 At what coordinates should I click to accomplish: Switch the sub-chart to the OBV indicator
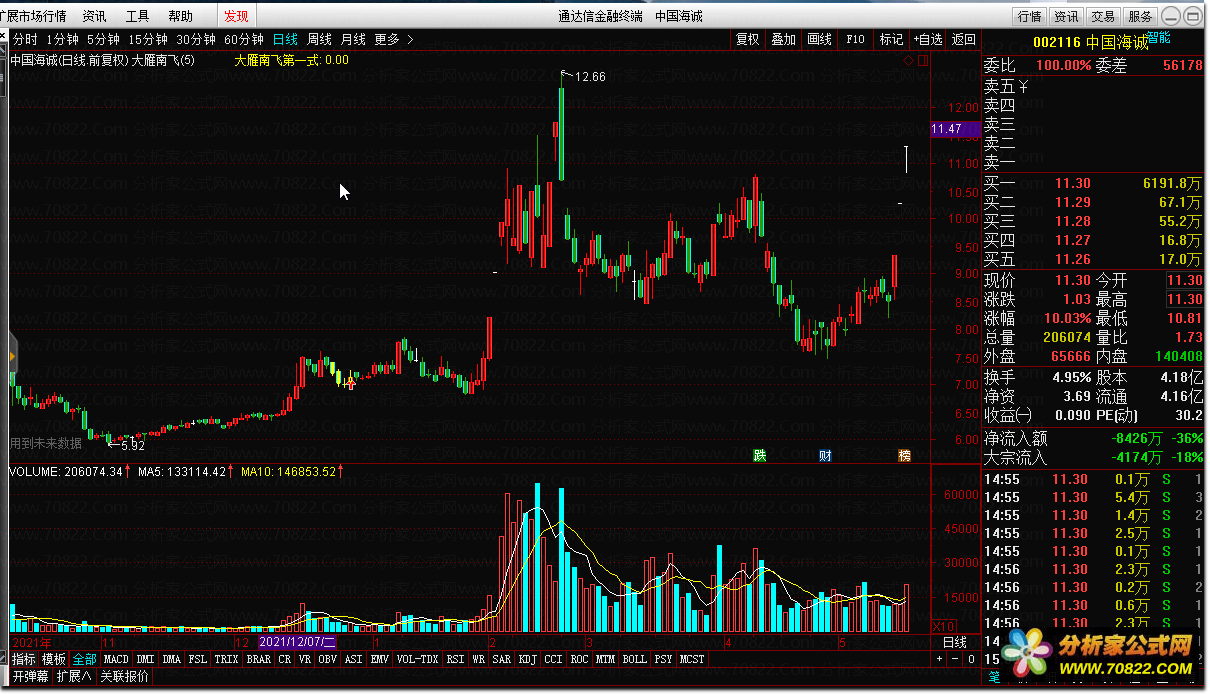pyautogui.click(x=328, y=659)
